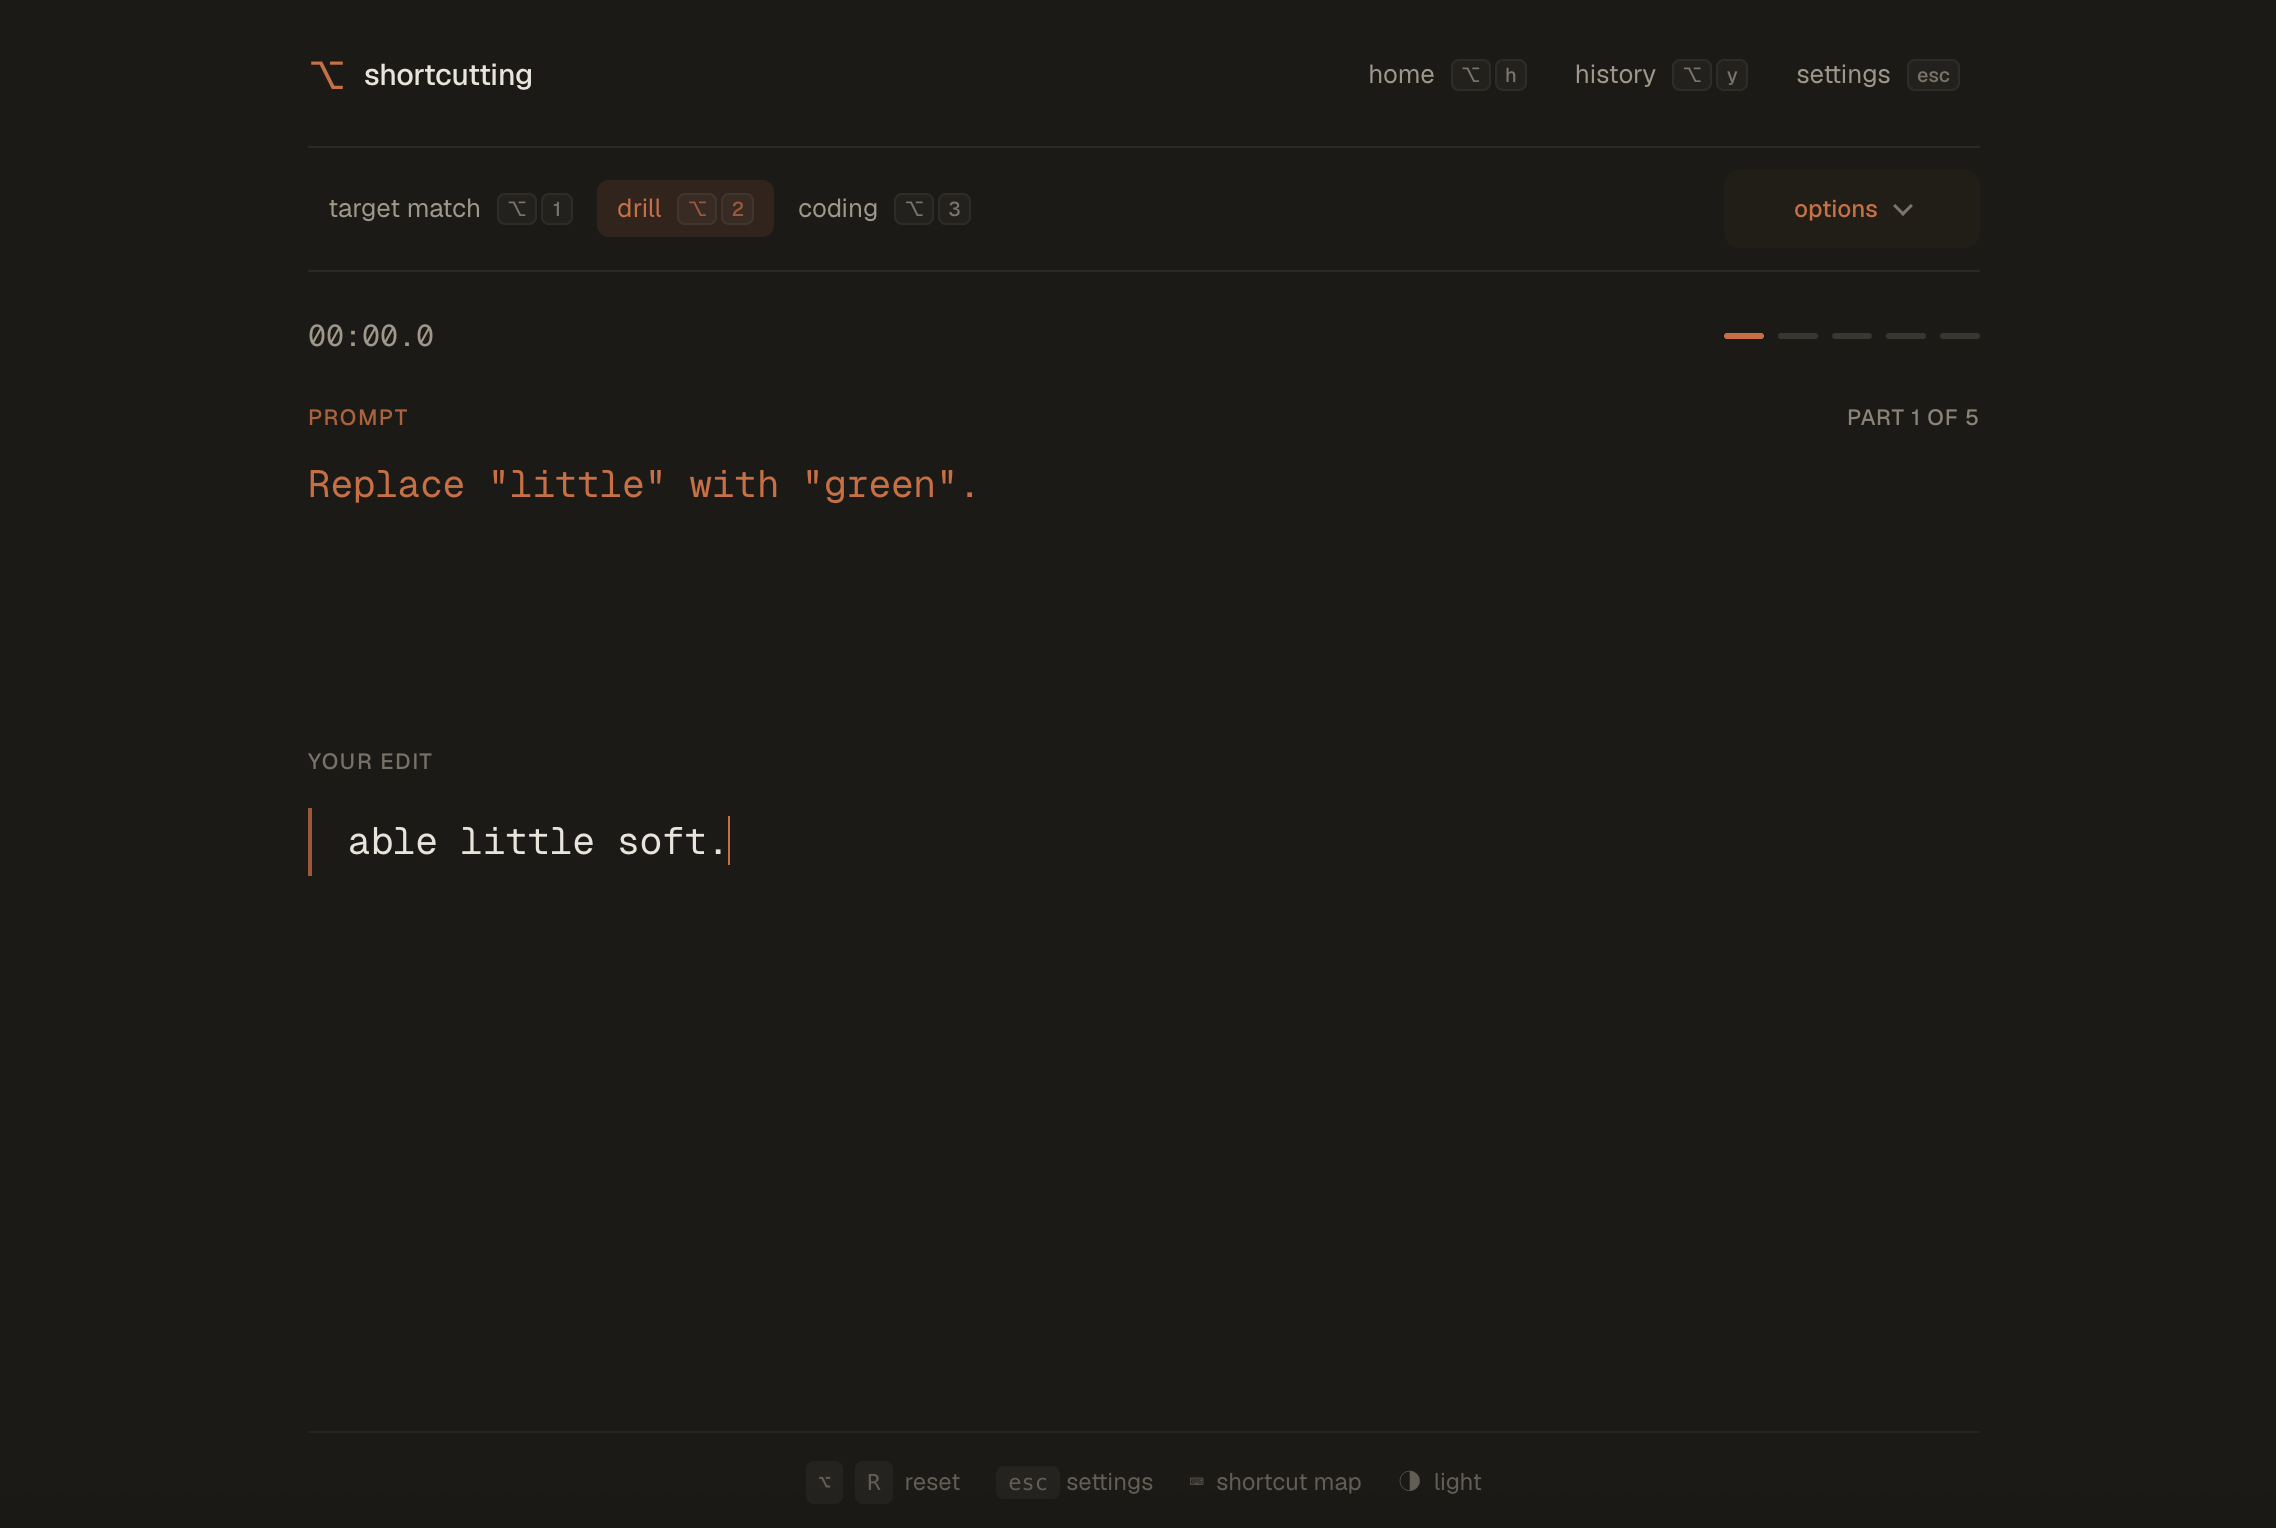Screen dimensions: 2276x1528
Task: Switch to the target match tab
Action: pos(450,209)
